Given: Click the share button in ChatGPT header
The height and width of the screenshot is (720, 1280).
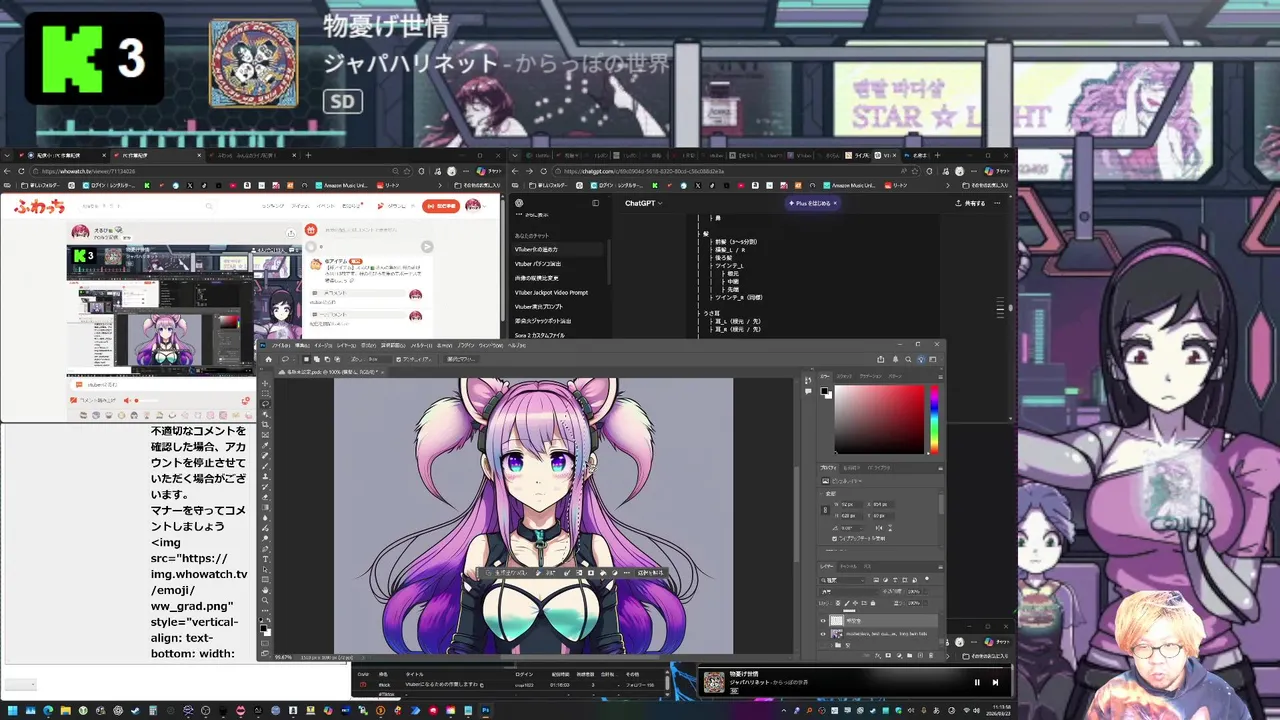Looking at the screenshot, I should [971, 203].
